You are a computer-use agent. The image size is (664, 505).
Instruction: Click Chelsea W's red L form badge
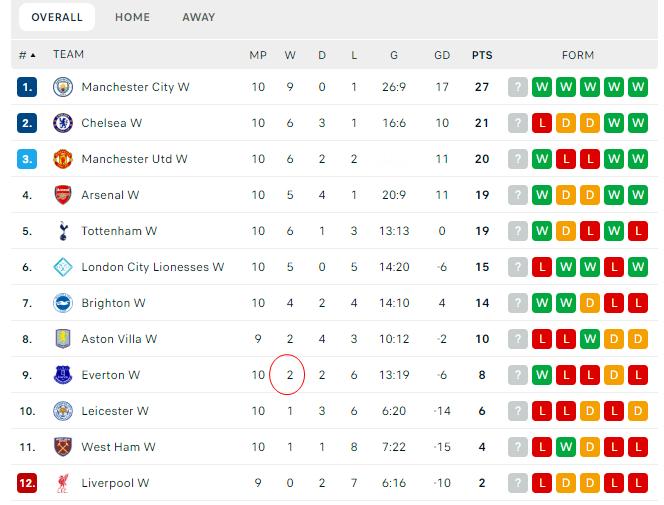(542, 123)
